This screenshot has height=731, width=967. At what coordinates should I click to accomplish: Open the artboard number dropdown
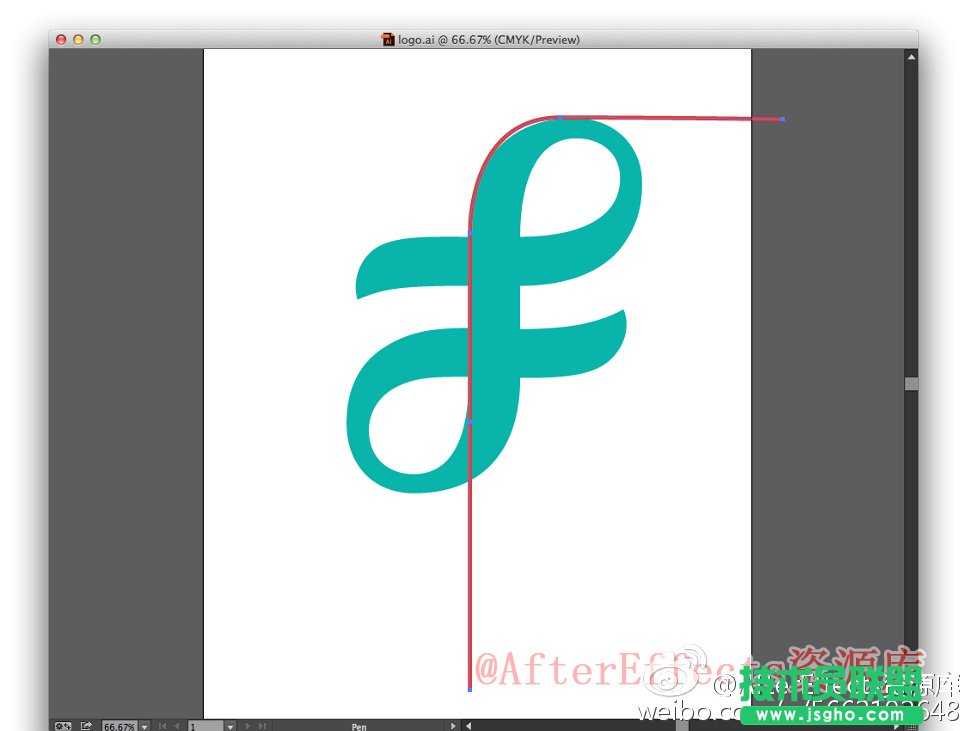pyautogui.click(x=229, y=726)
